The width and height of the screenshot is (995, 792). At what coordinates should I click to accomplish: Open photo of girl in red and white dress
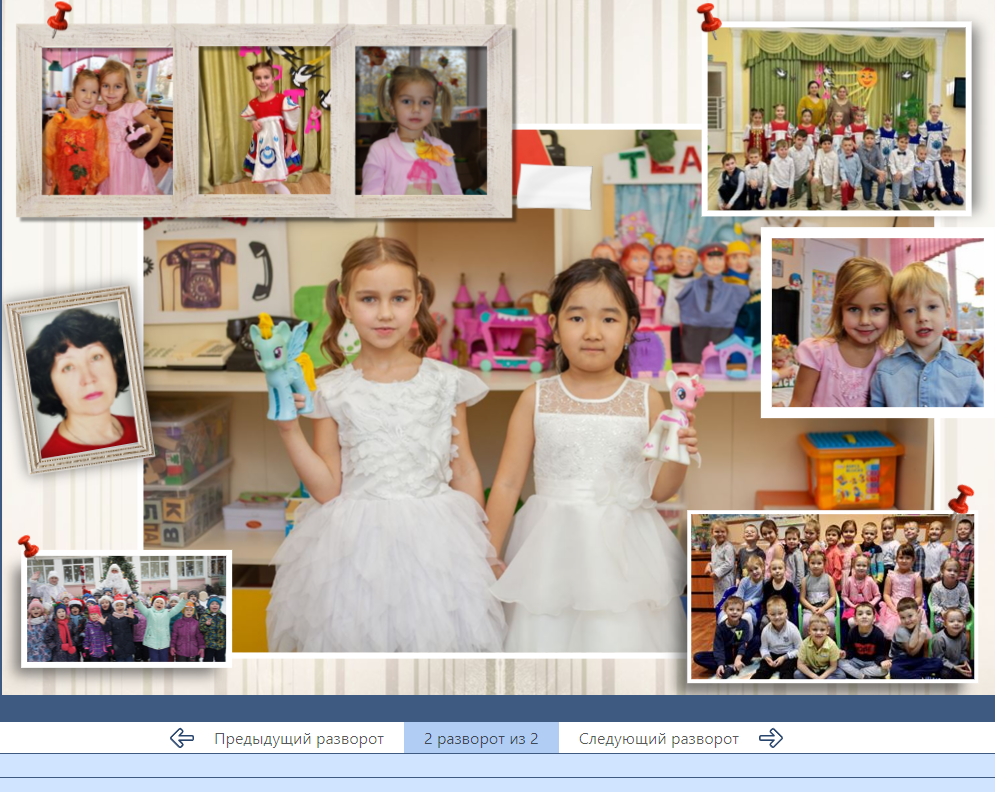pos(264,121)
